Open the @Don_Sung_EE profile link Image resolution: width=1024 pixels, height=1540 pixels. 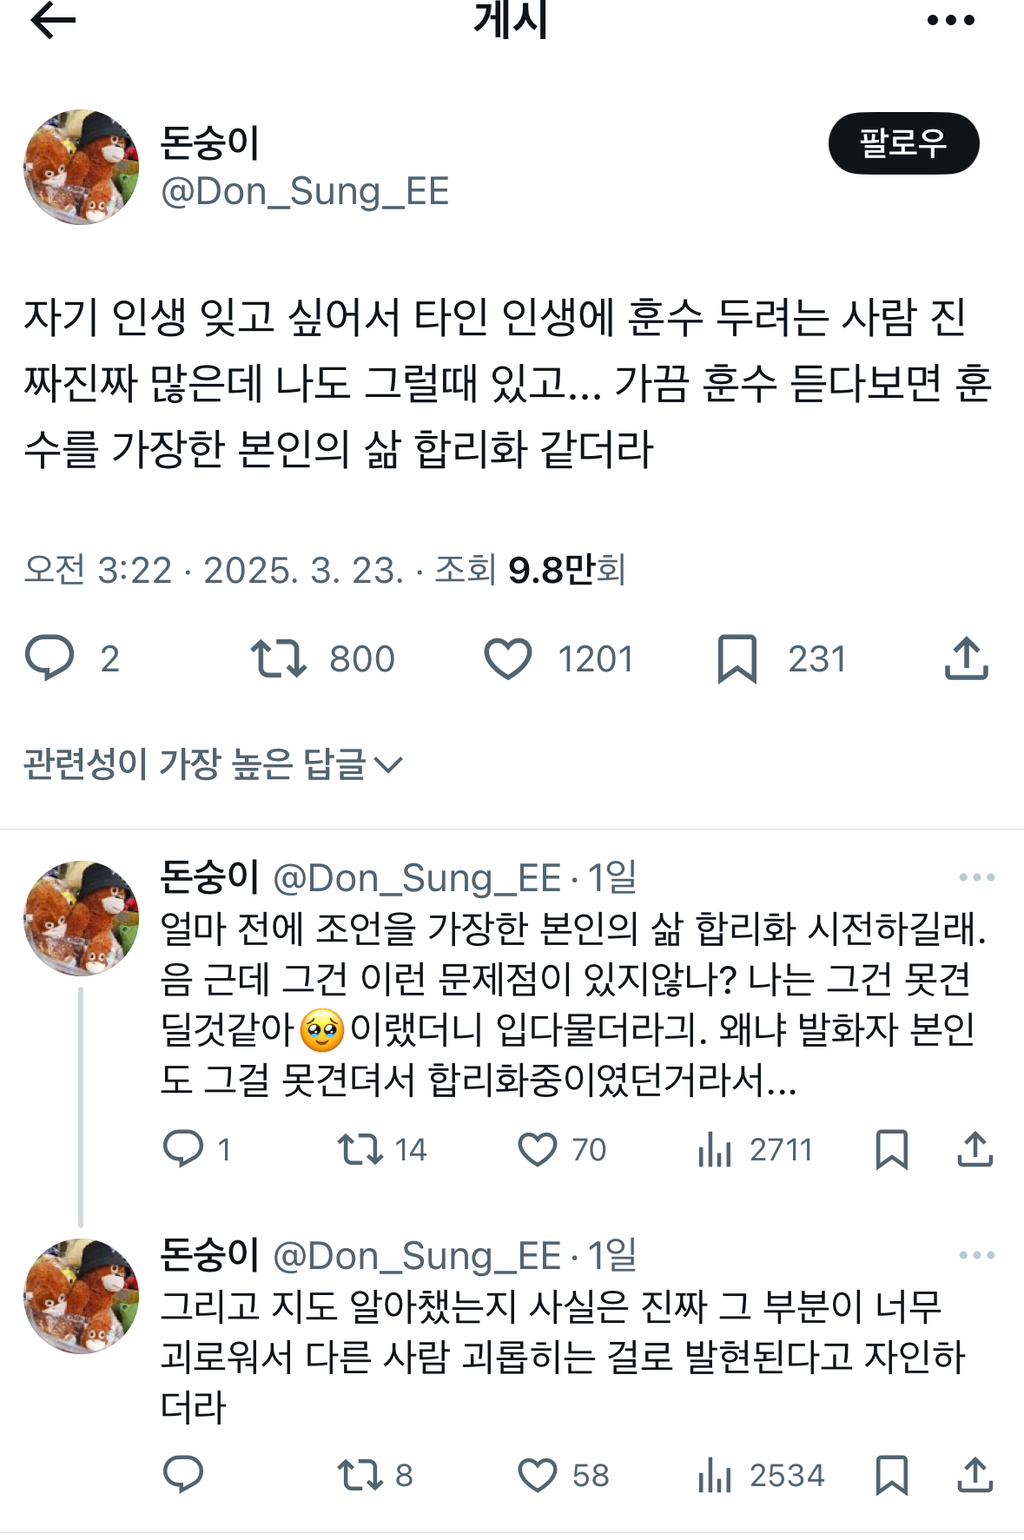pyautogui.click(x=305, y=191)
